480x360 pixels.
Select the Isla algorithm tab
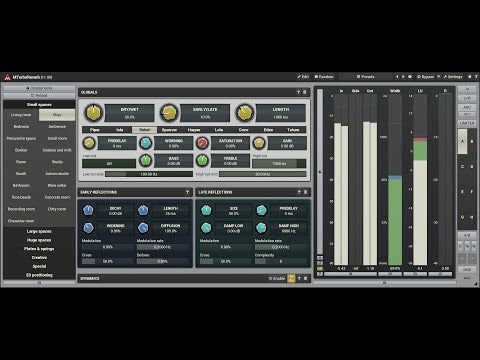click(120, 130)
